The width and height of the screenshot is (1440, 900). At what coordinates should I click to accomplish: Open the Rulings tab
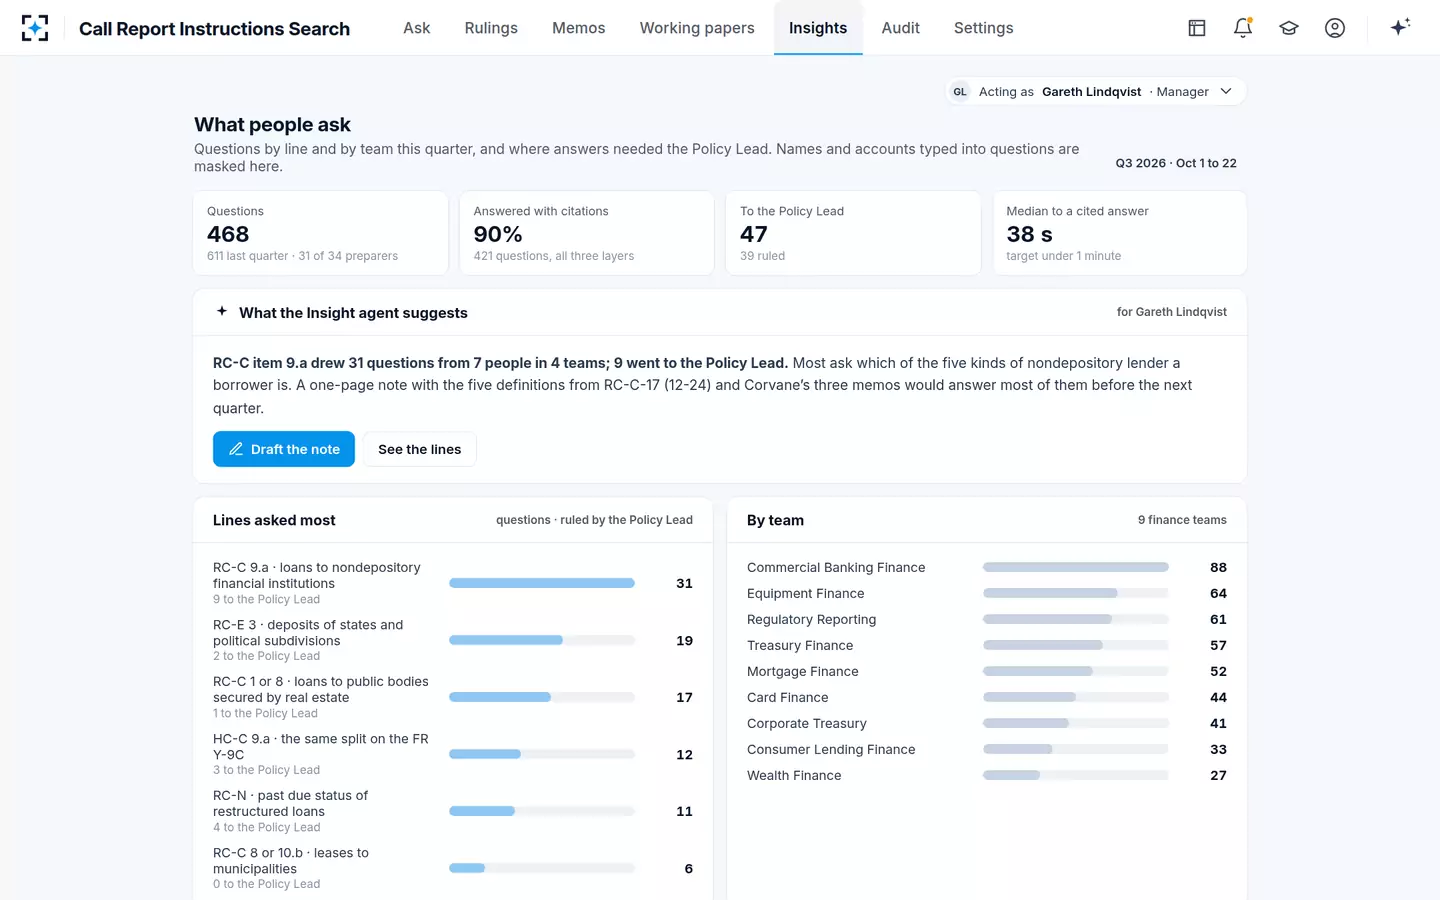(x=491, y=28)
